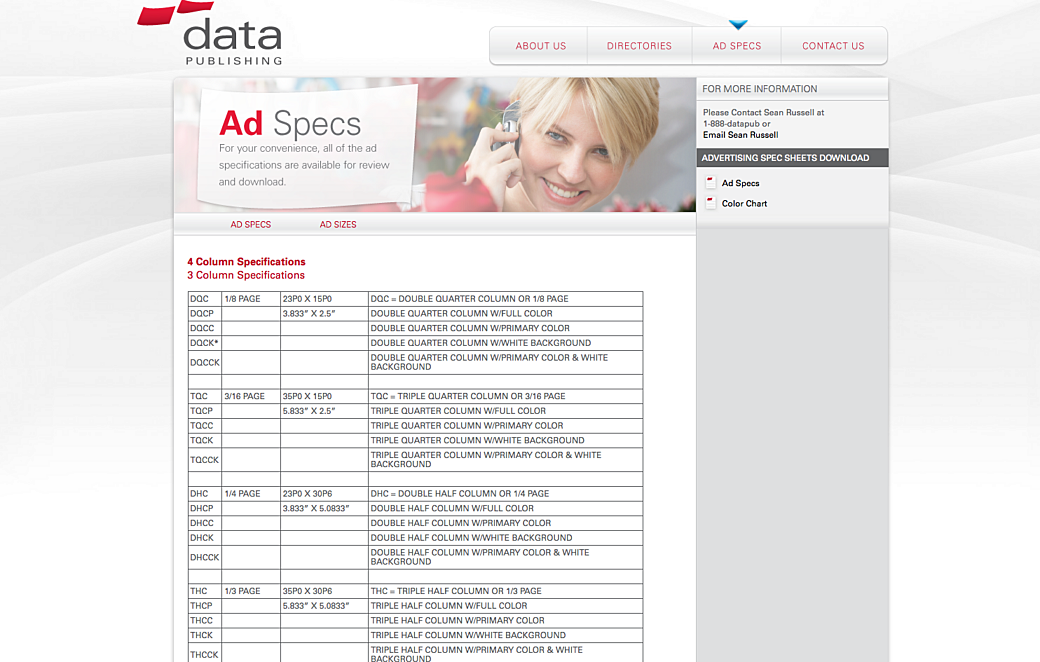Image resolution: width=1040 pixels, height=662 pixels.
Task: Click the Email Sean Russell link
Action: click(740, 135)
